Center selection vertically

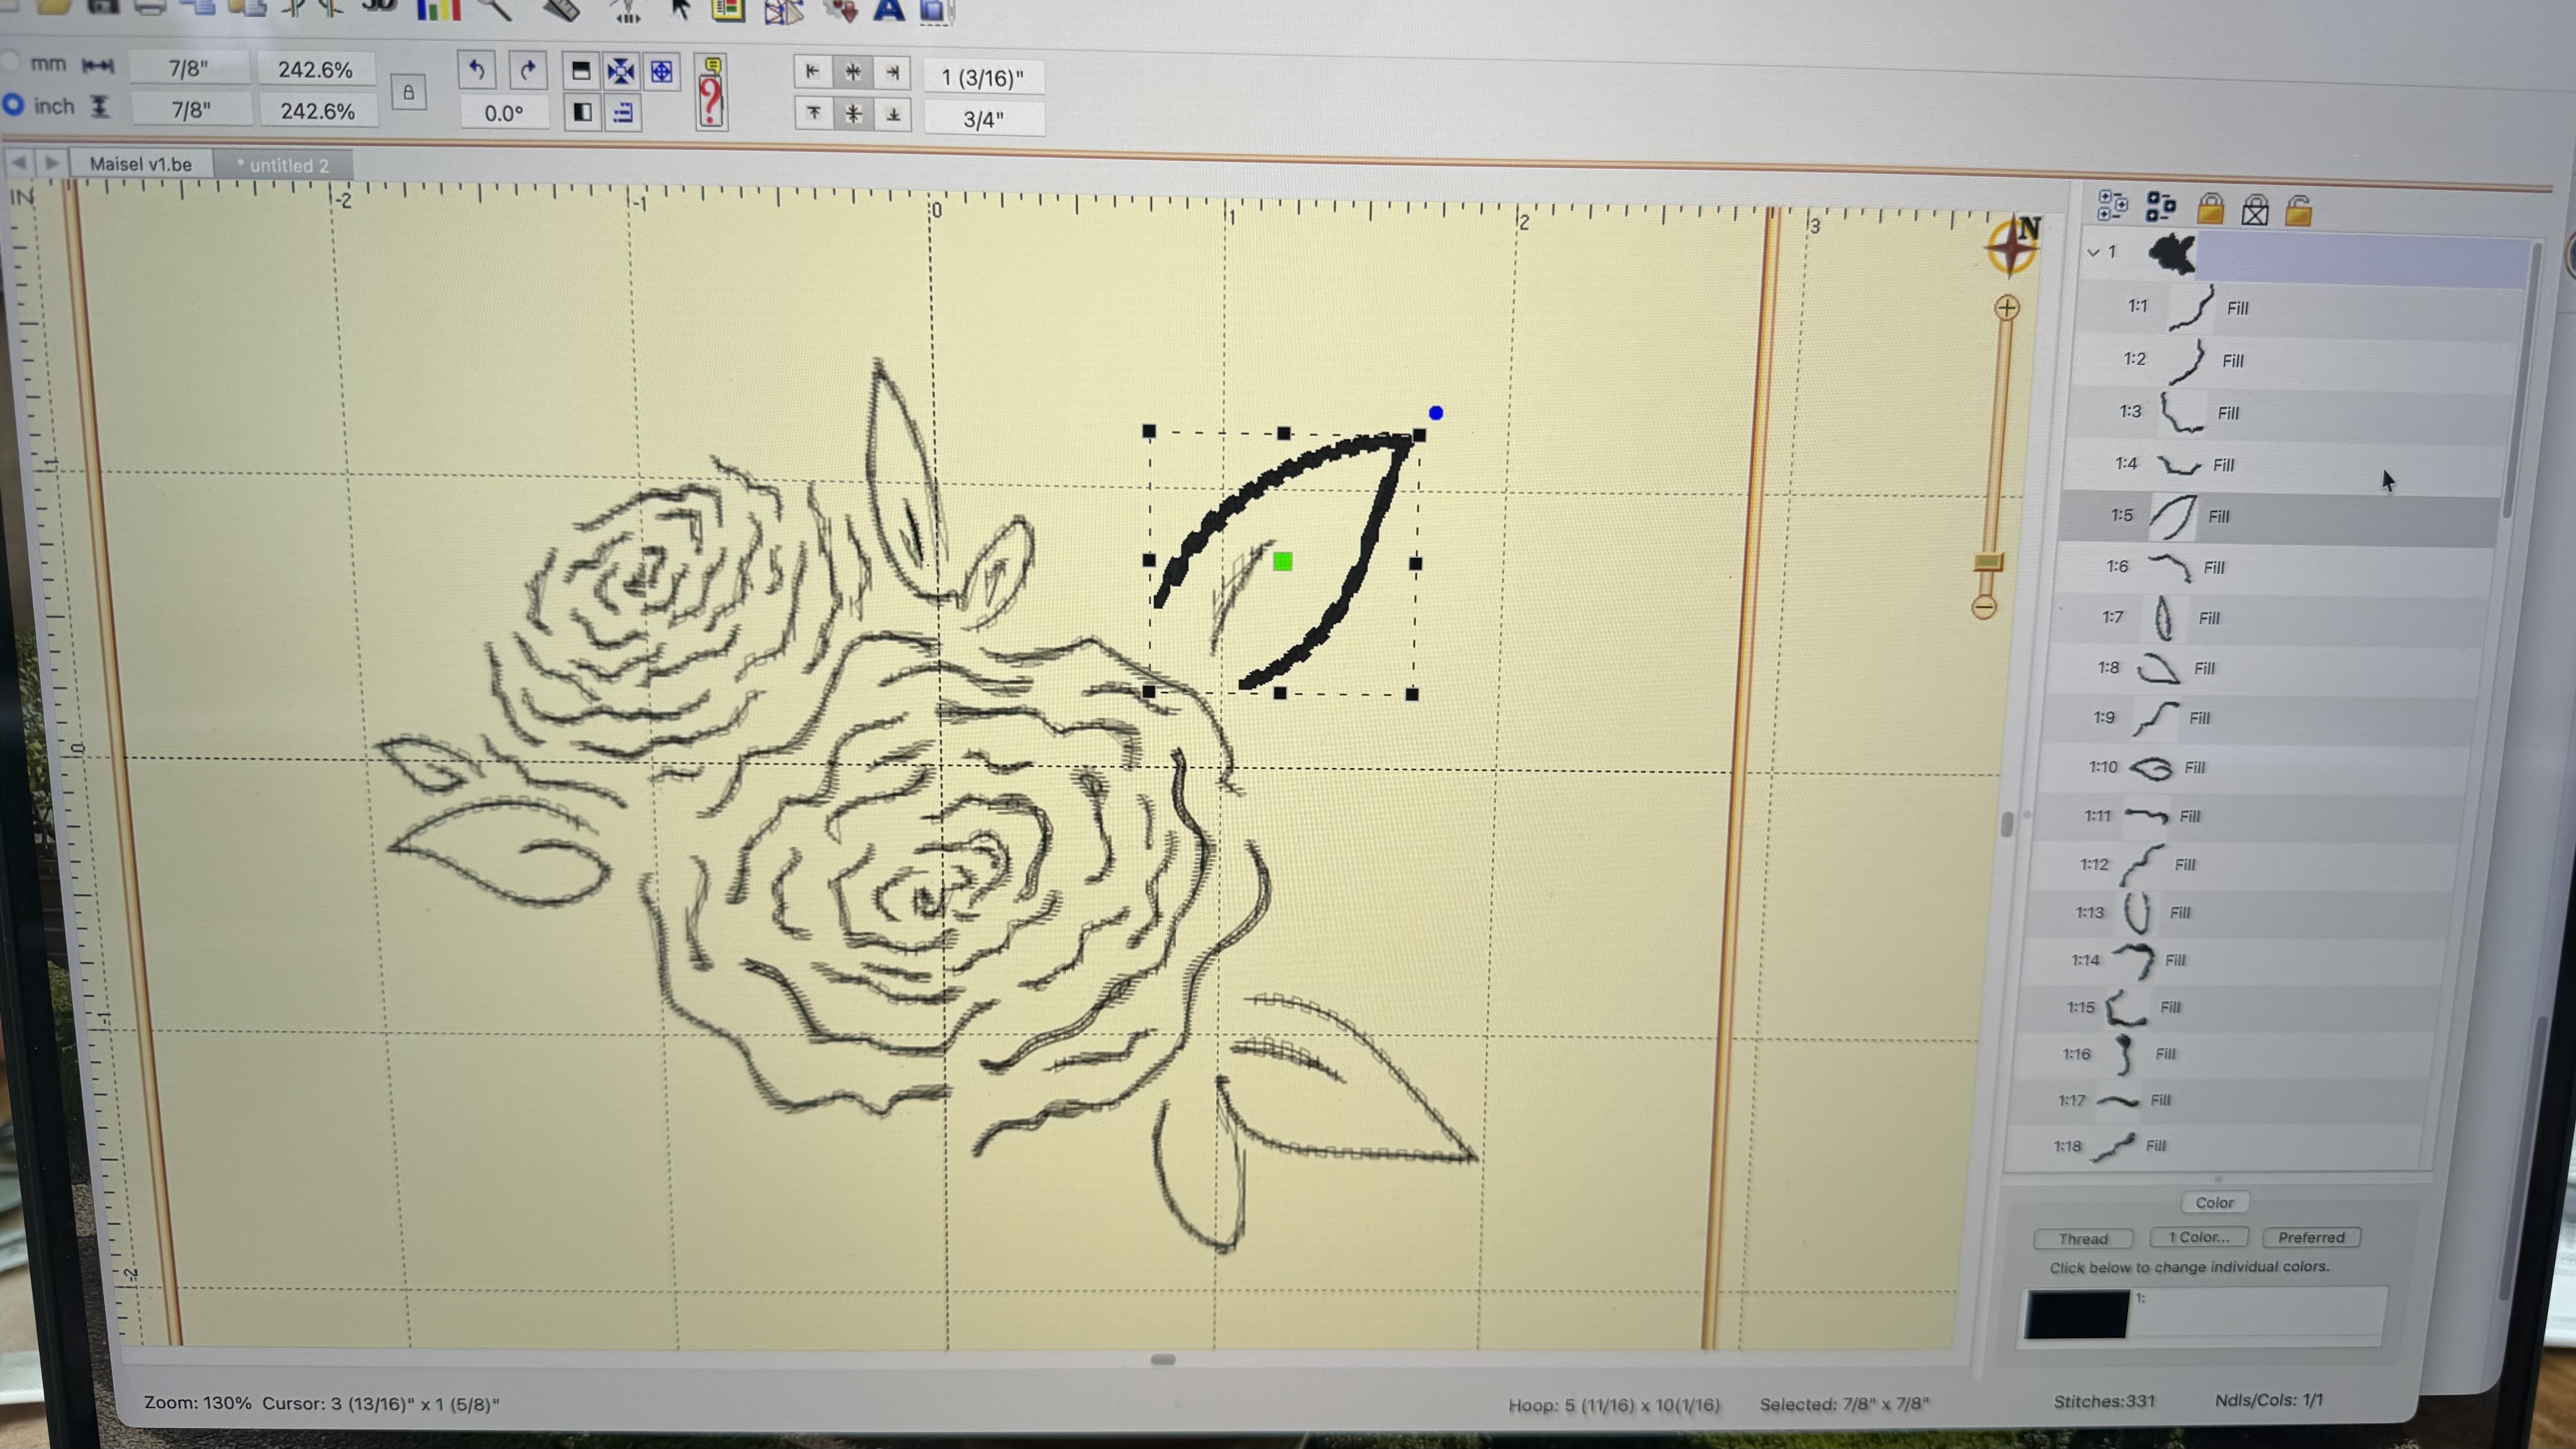[x=853, y=114]
